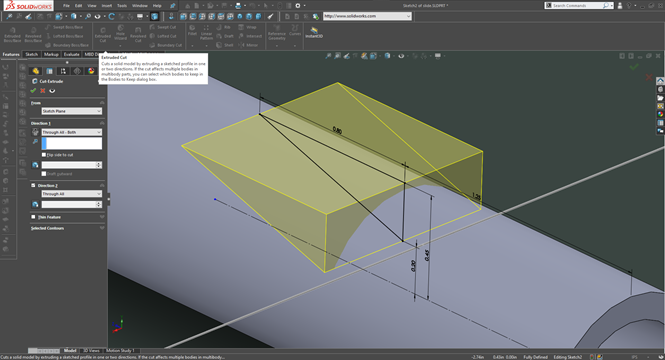Accept the Cut-Extrude with the green checkmark

pos(34,91)
